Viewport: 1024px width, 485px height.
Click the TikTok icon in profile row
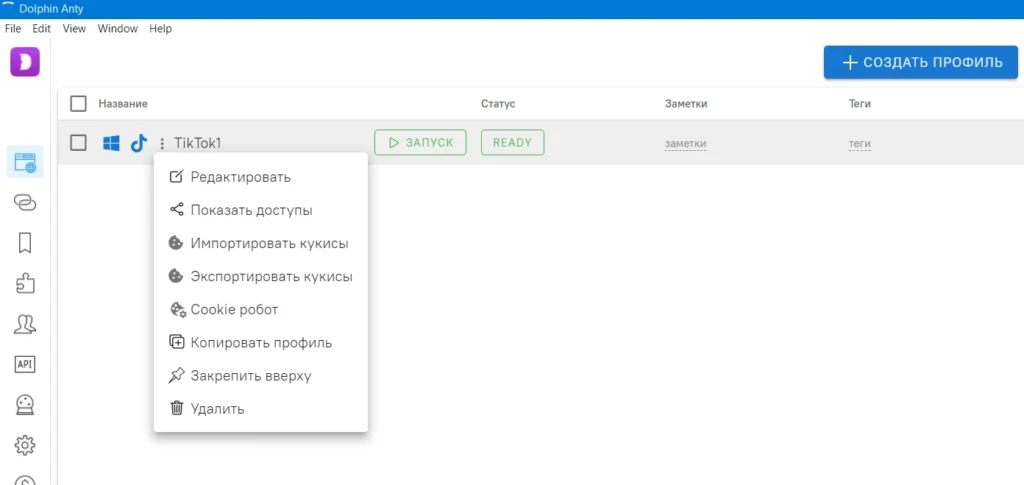click(x=138, y=143)
